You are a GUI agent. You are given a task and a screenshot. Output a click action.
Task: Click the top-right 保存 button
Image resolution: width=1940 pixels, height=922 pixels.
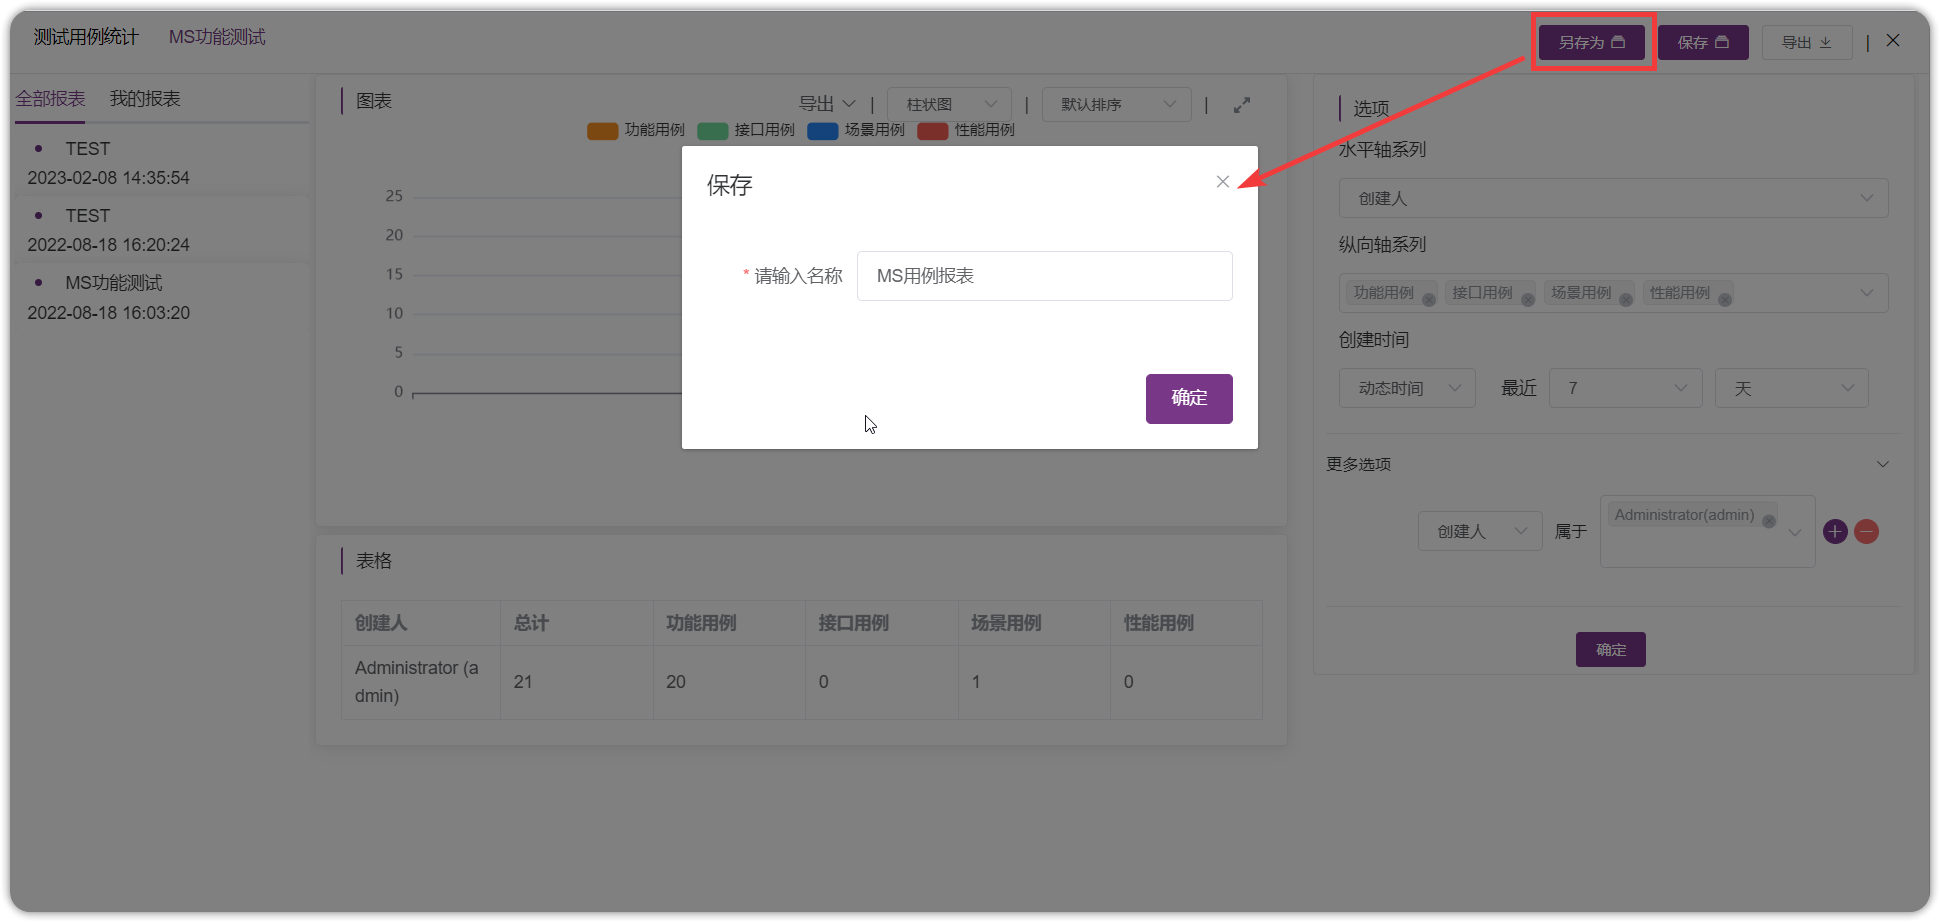coord(1703,42)
